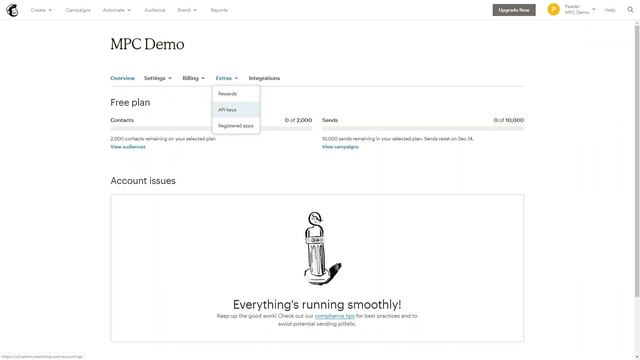Image resolution: width=640 pixels, height=360 pixels.
Task: Open the Integrations tab
Action: (264, 78)
